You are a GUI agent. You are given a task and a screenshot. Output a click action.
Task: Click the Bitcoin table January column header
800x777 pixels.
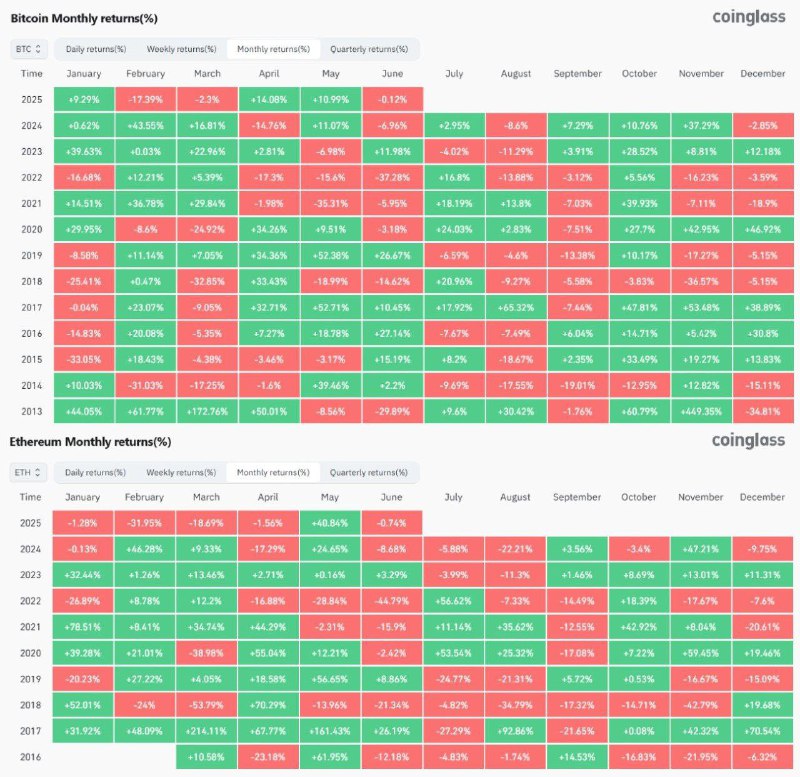[84, 73]
